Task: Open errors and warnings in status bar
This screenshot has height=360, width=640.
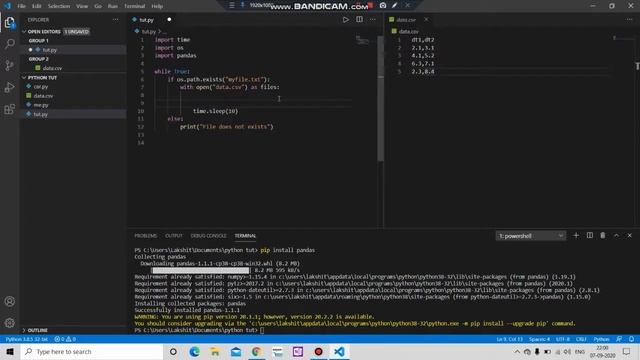Action: [65, 339]
